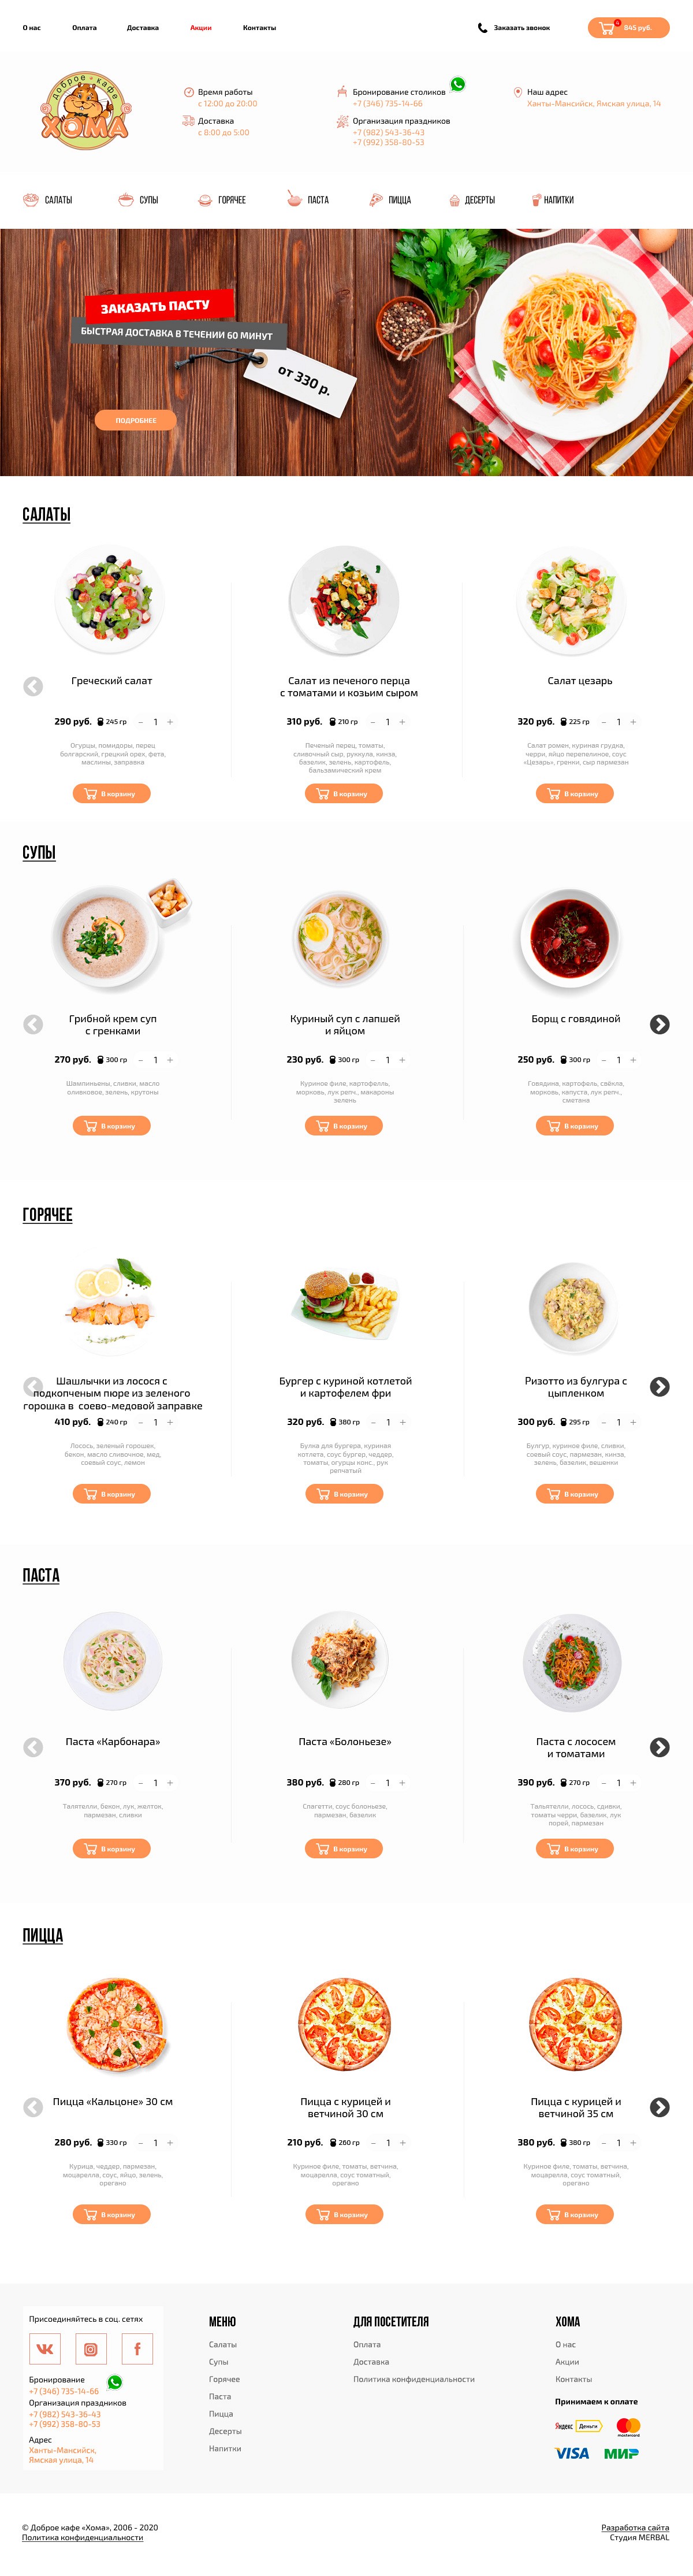Viewport: 693px width, 2576px height.
Task: Open Политика конфиденциальности link at bottom
Action: (82, 2537)
